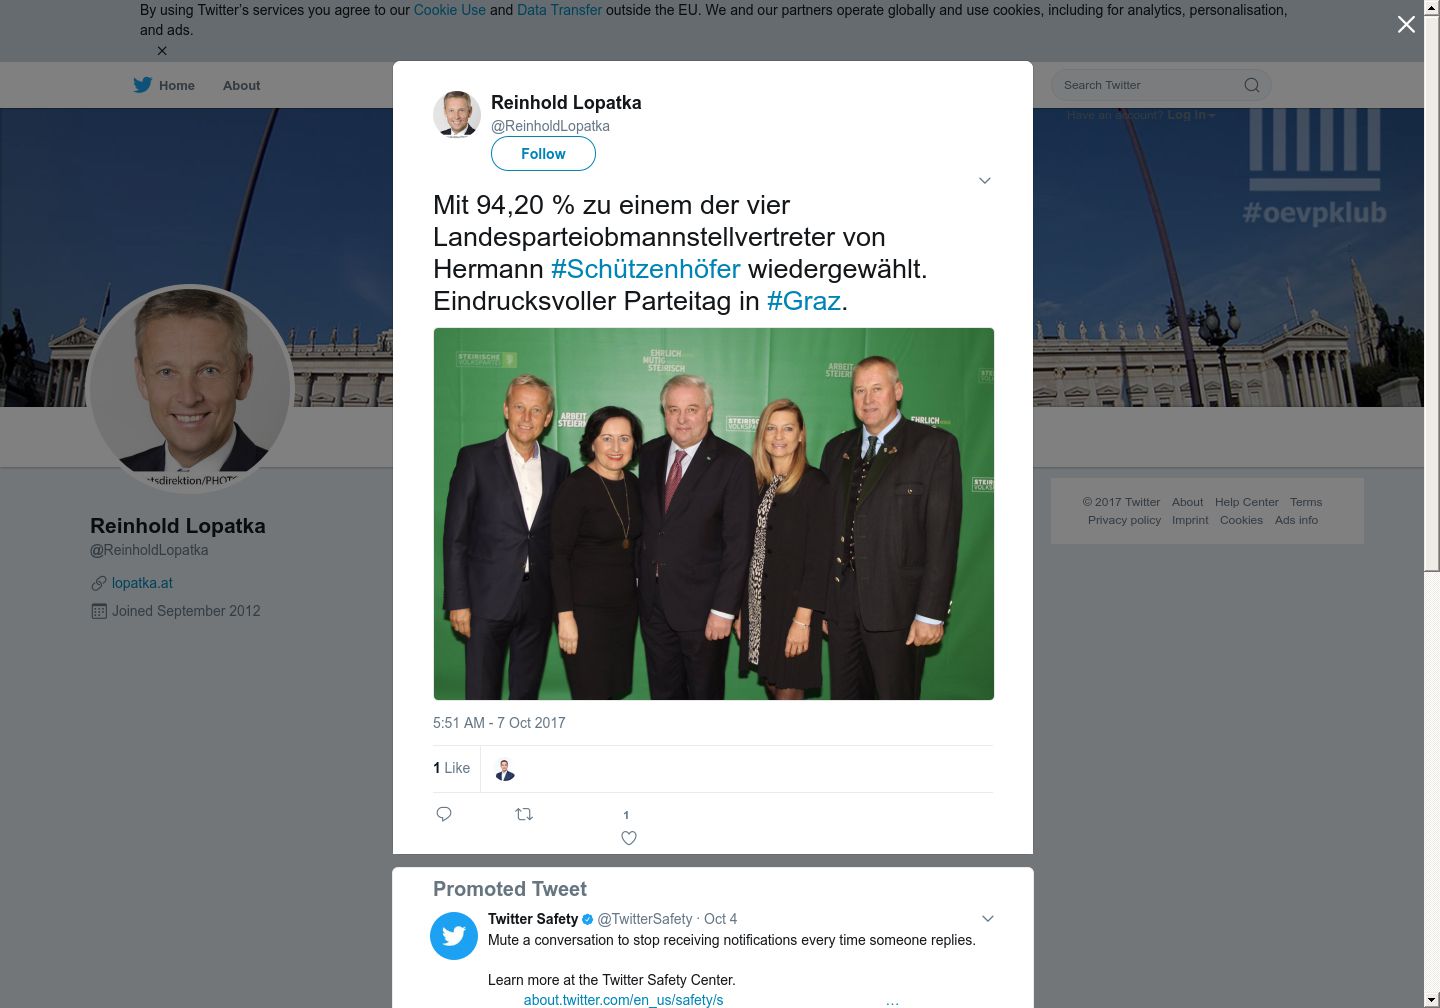The image size is (1440, 1008).
Task: Open the tweet options chevron
Action: tap(984, 181)
